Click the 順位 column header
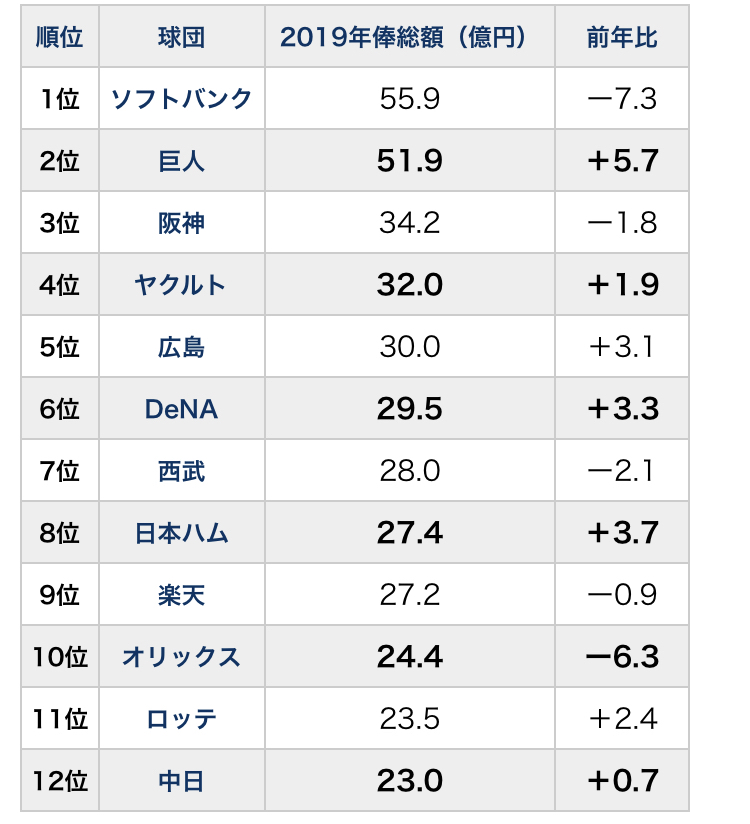This screenshot has height=824, width=750. click(59, 37)
